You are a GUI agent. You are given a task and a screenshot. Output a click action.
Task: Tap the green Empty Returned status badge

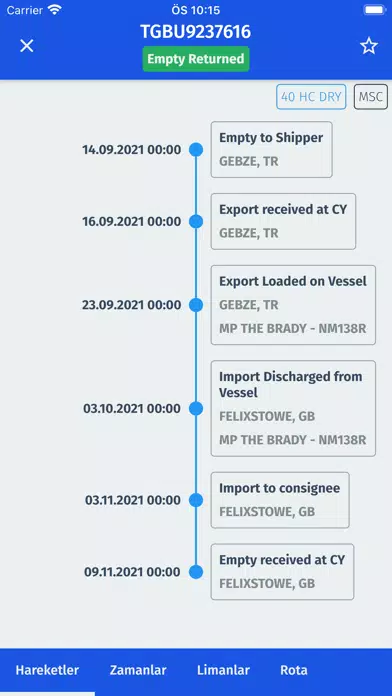coord(196,59)
